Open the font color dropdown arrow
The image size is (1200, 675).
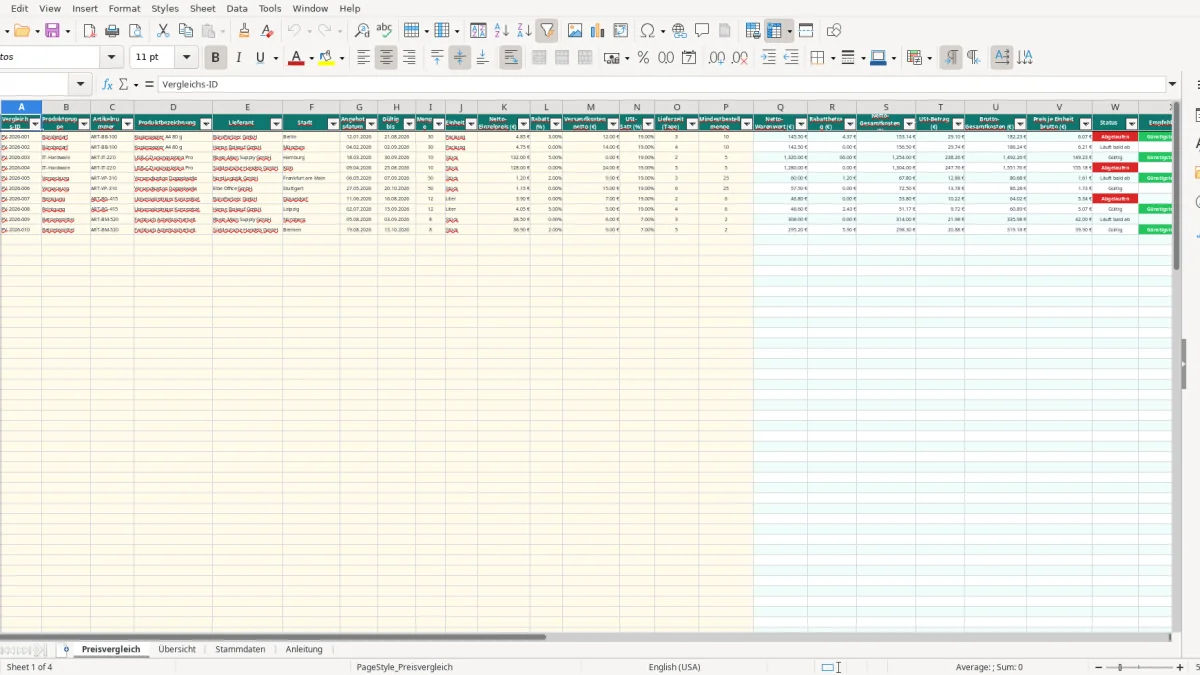311,58
